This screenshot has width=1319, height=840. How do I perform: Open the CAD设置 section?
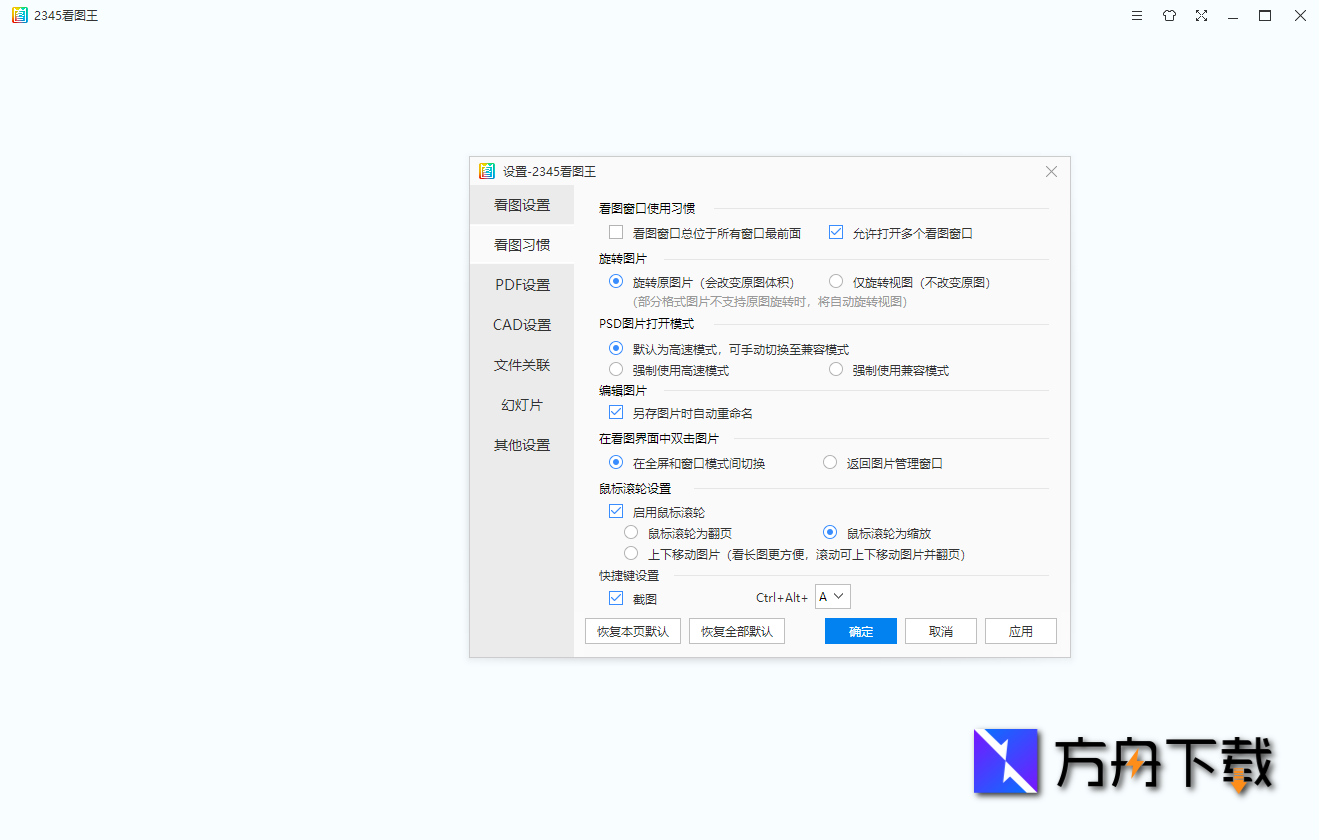(521, 324)
